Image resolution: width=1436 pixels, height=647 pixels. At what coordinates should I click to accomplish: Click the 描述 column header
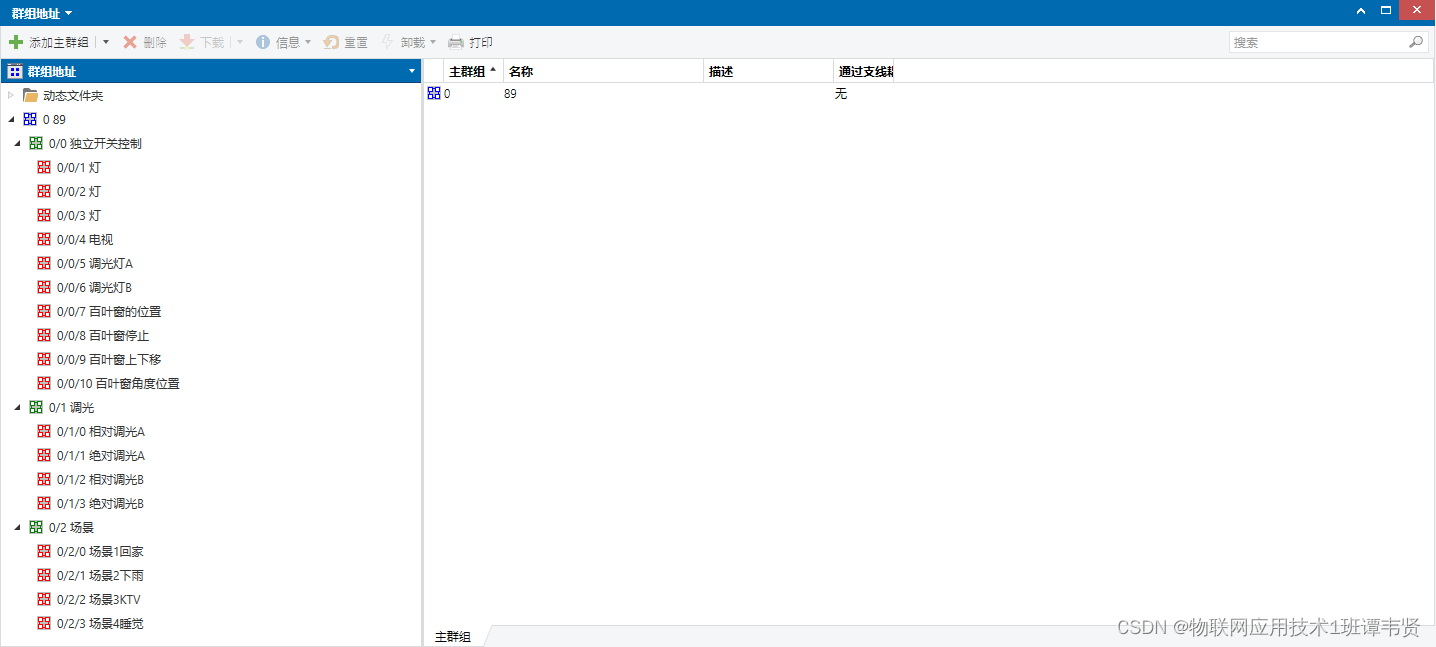[x=766, y=71]
